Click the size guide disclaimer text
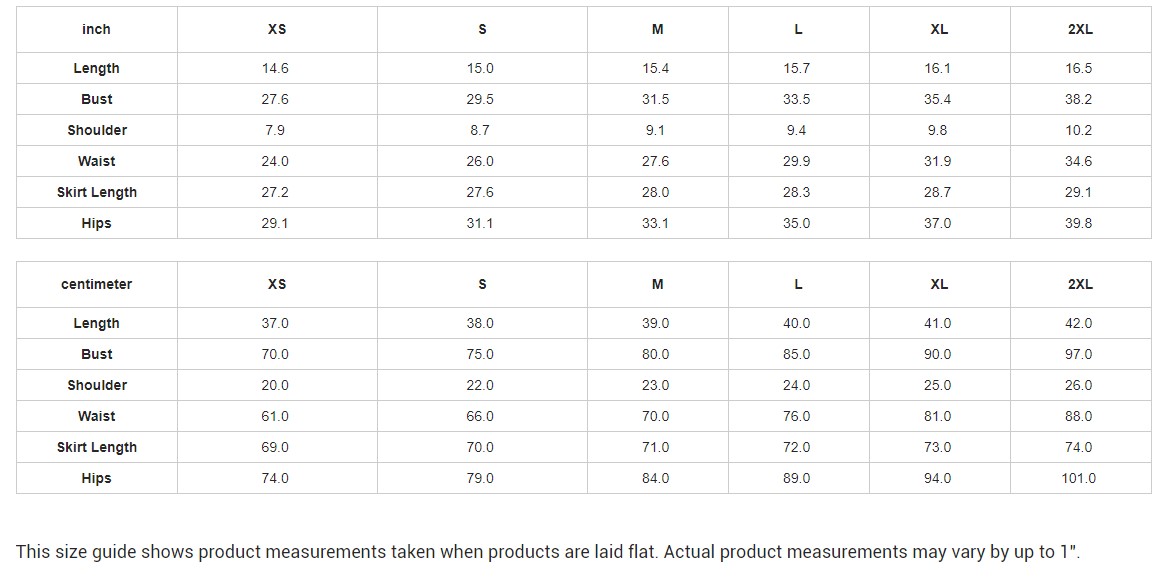The height and width of the screenshot is (577, 1170). [548, 552]
